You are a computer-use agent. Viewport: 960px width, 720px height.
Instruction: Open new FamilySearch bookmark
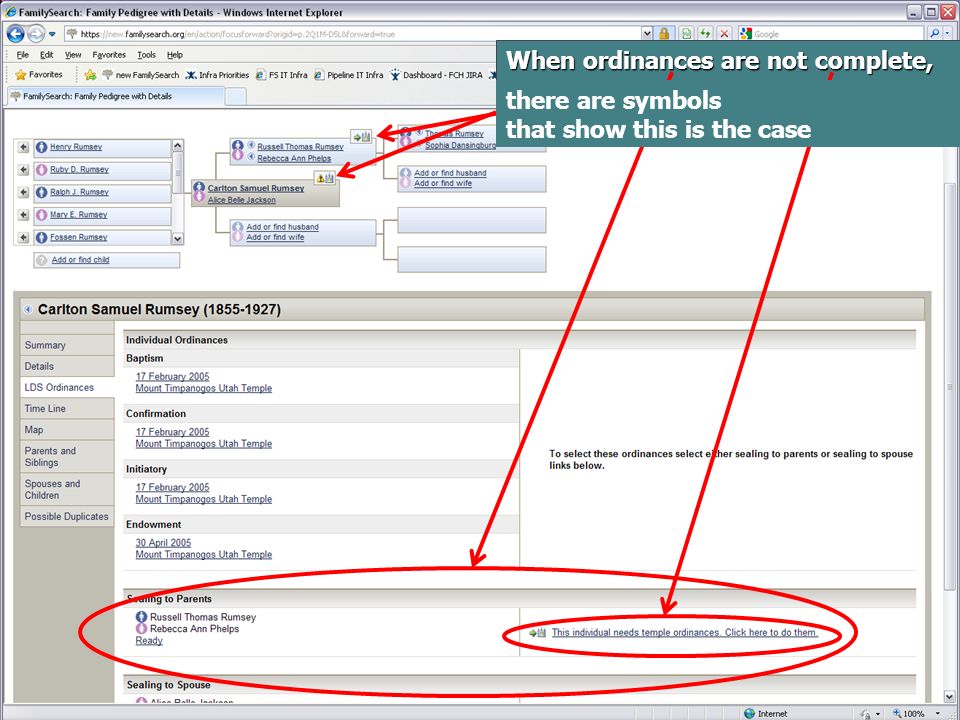pyautogui.click(x=141, y=75)
